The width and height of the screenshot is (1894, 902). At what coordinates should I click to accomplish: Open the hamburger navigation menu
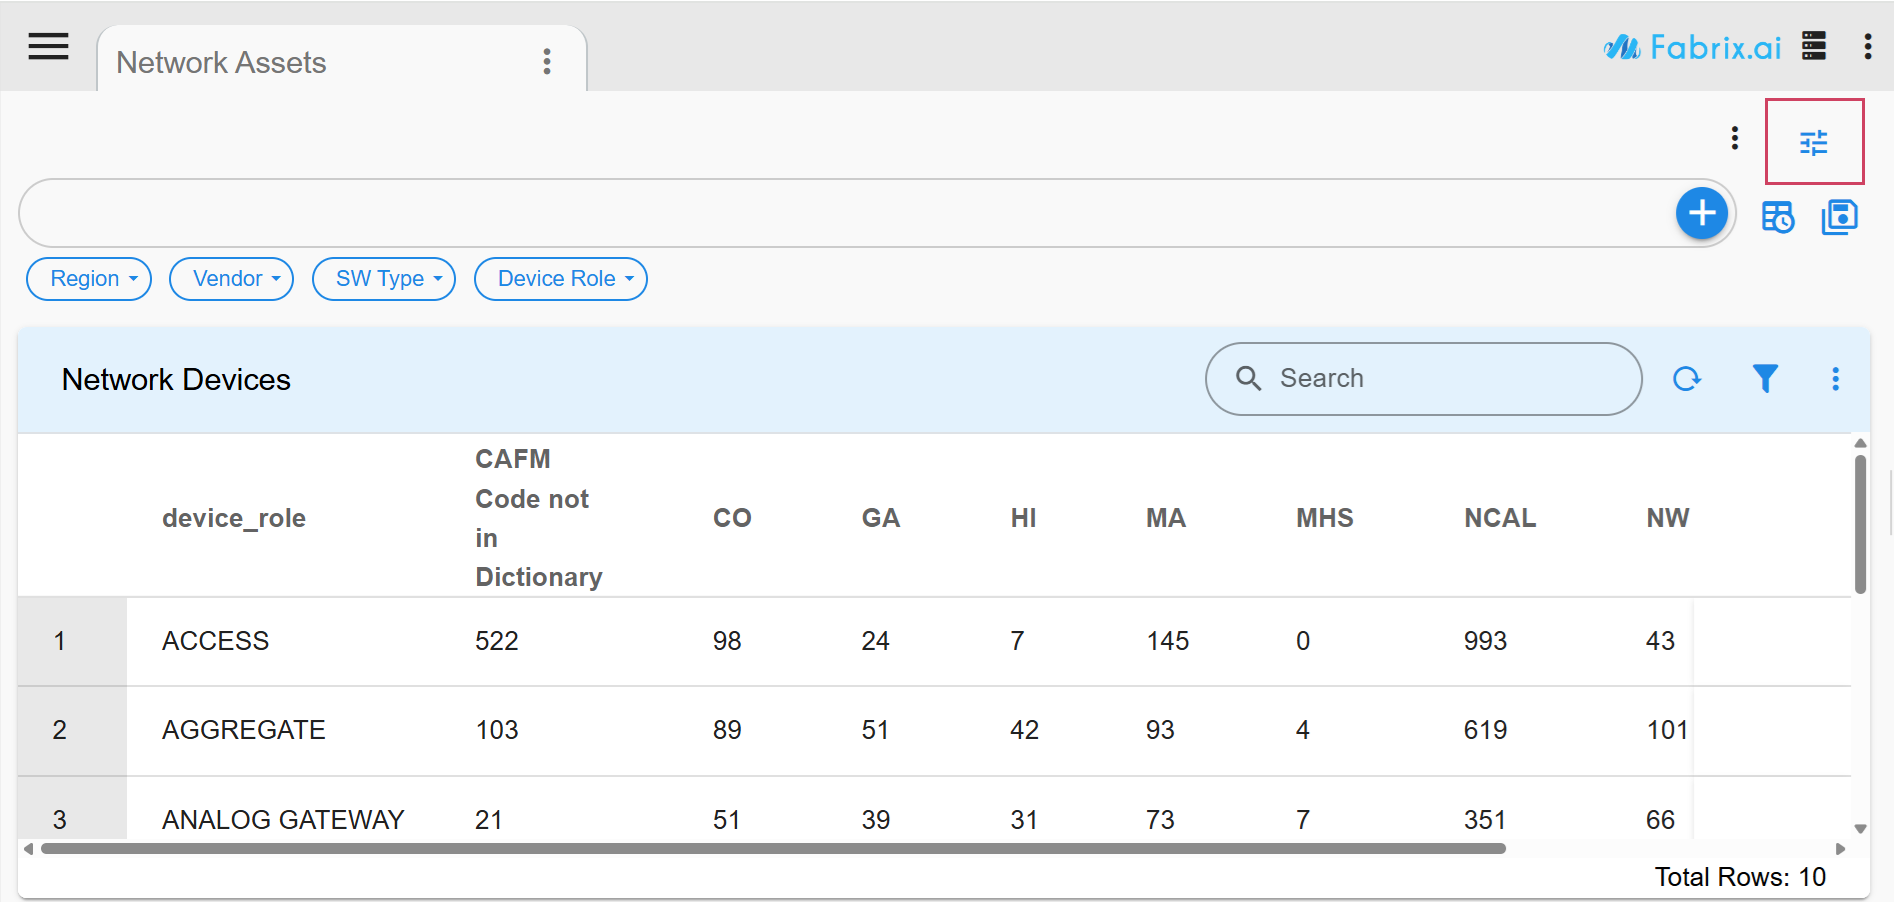[x=48, y=46]
